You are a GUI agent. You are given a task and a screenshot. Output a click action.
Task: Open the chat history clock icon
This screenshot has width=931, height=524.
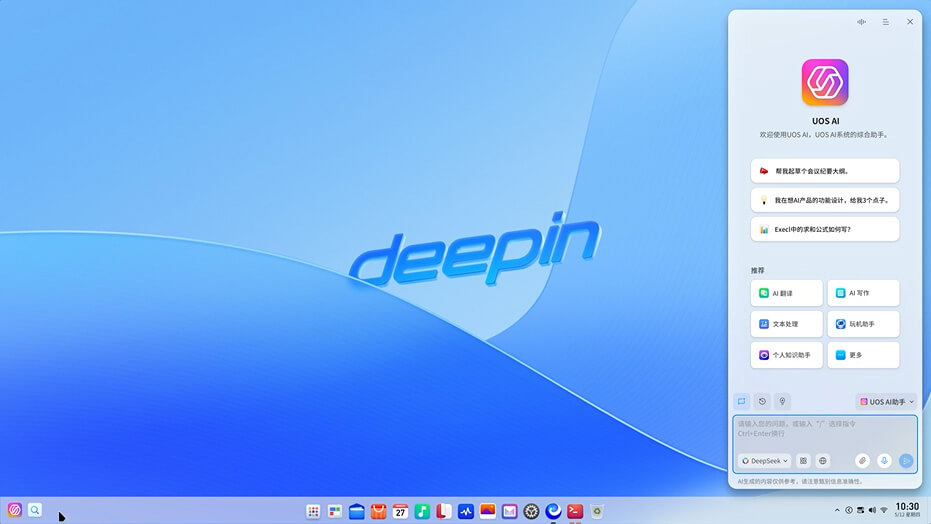click(762, 401)
